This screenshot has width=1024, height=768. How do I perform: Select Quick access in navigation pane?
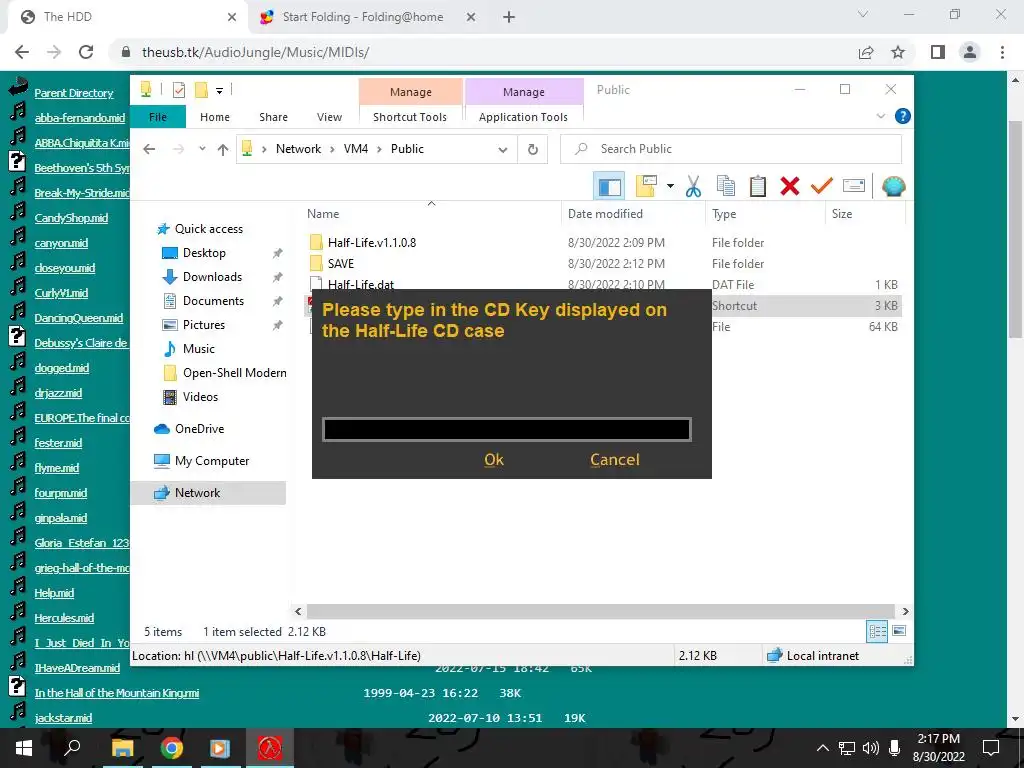(x=208, y=229)
